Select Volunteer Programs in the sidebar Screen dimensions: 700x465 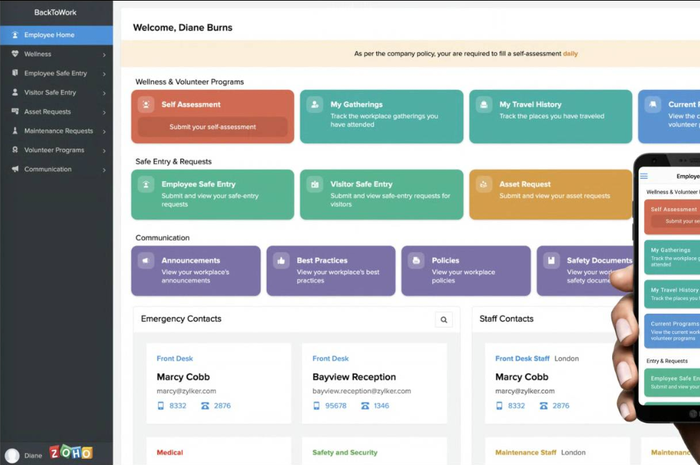click(56, 150)
